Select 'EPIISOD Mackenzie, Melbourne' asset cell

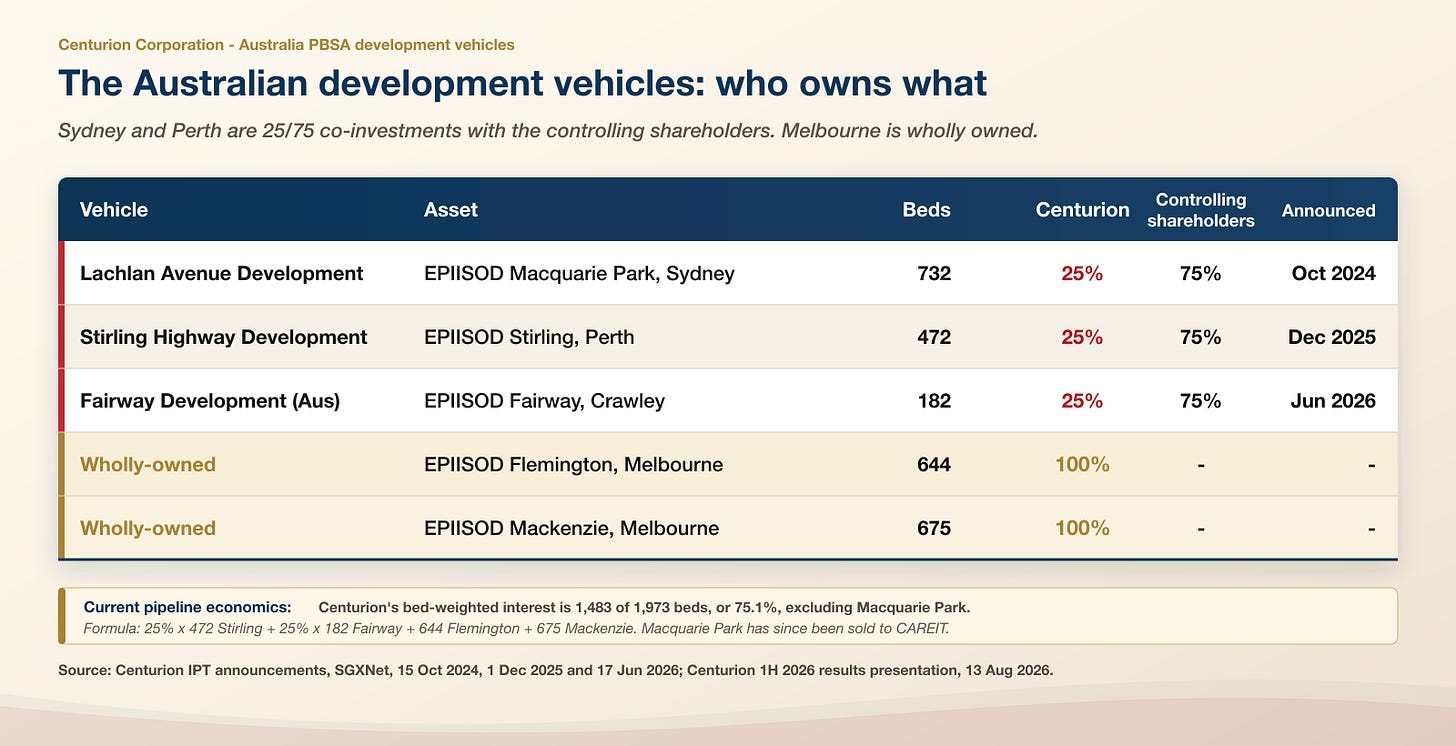coord(571,528)
